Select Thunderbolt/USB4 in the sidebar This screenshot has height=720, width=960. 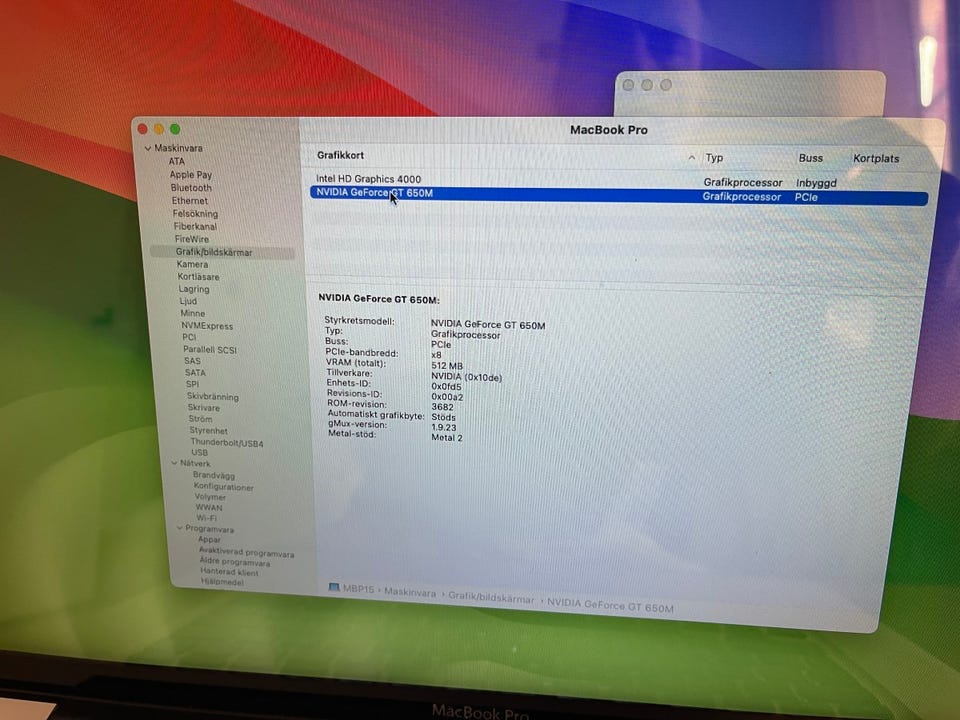(x=227, y=442)
